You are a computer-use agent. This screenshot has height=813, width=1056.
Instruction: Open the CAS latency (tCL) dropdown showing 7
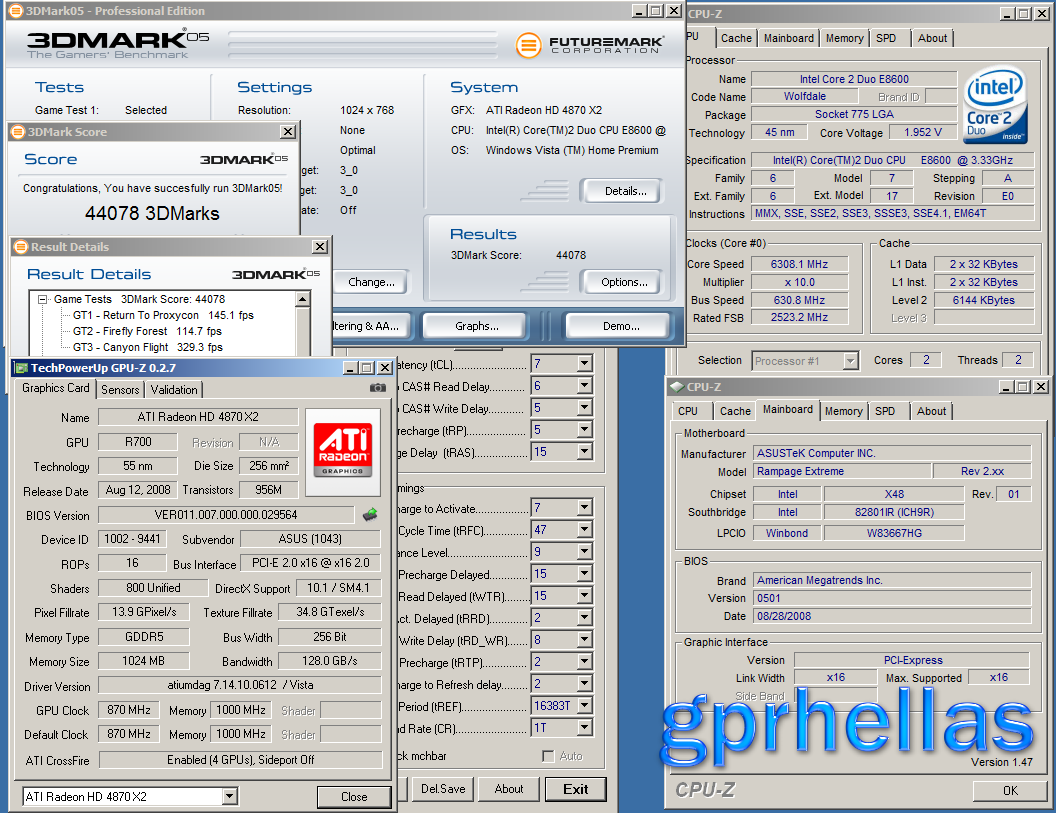pyautogui.click(x=584, y=364)
